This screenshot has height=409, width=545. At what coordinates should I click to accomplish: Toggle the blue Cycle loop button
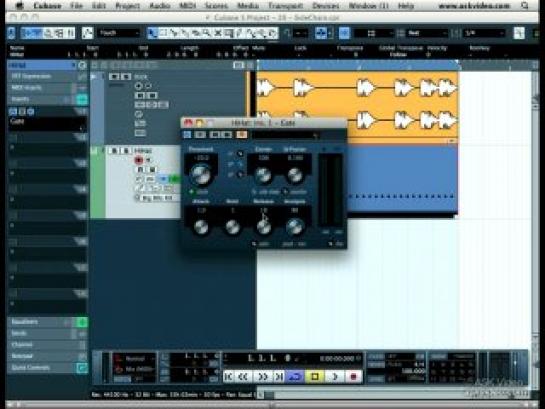295,377
